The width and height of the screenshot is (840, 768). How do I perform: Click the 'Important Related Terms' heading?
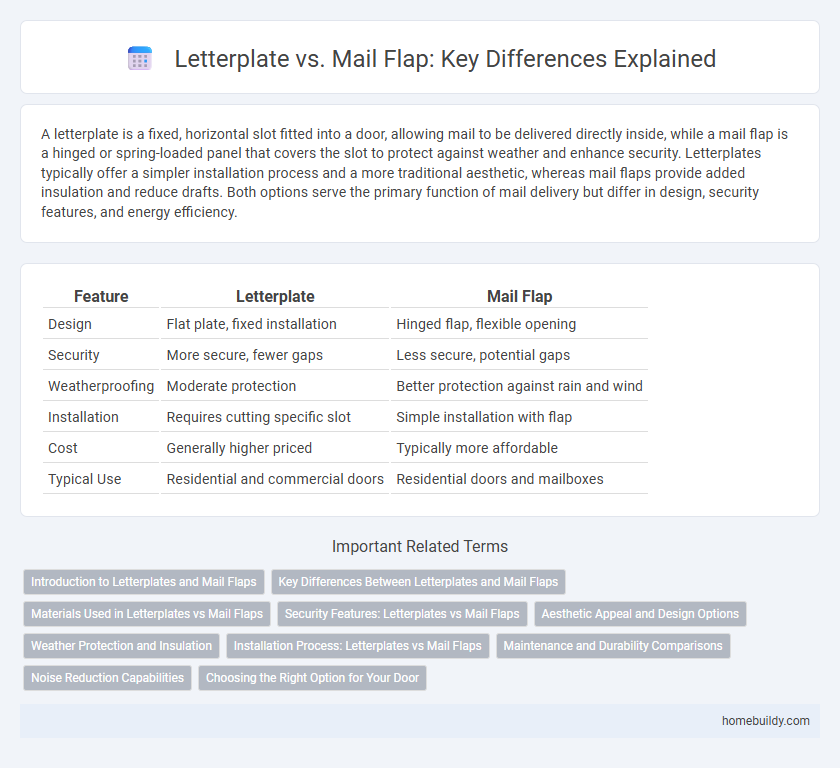point(420,547)
